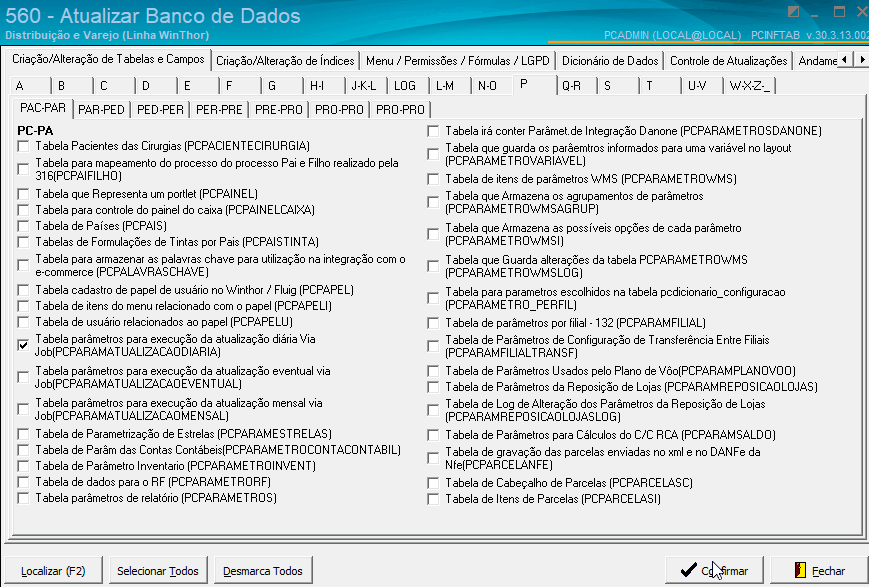Screen dimensions: 869x587
Task: Click the PC-PA group heading
Action: click(x=35, y=131)
